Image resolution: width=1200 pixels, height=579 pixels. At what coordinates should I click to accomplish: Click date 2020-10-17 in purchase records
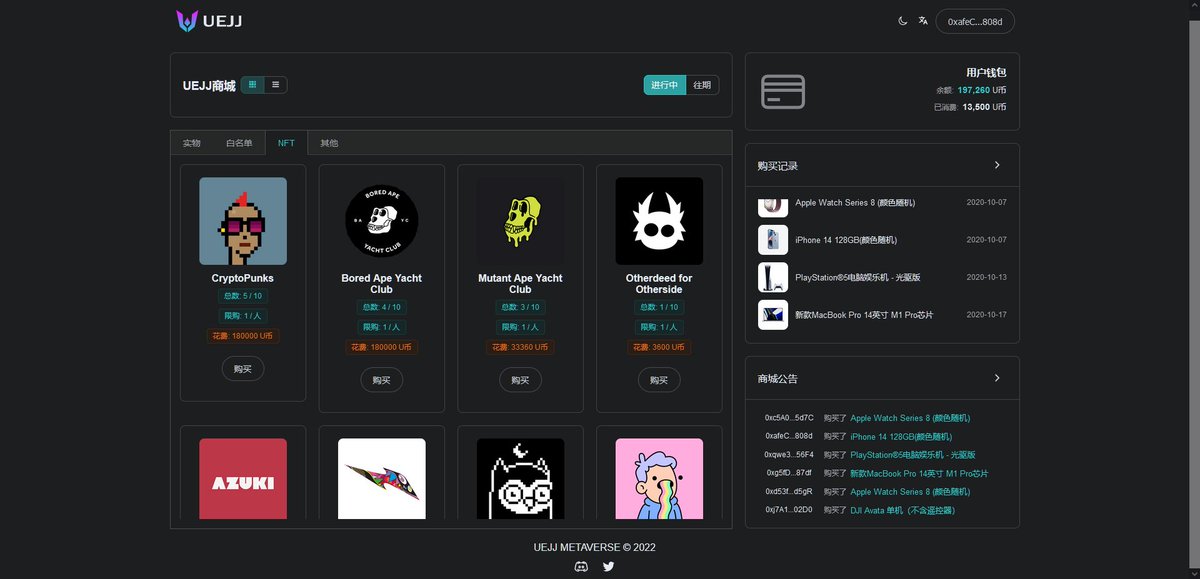986,315
